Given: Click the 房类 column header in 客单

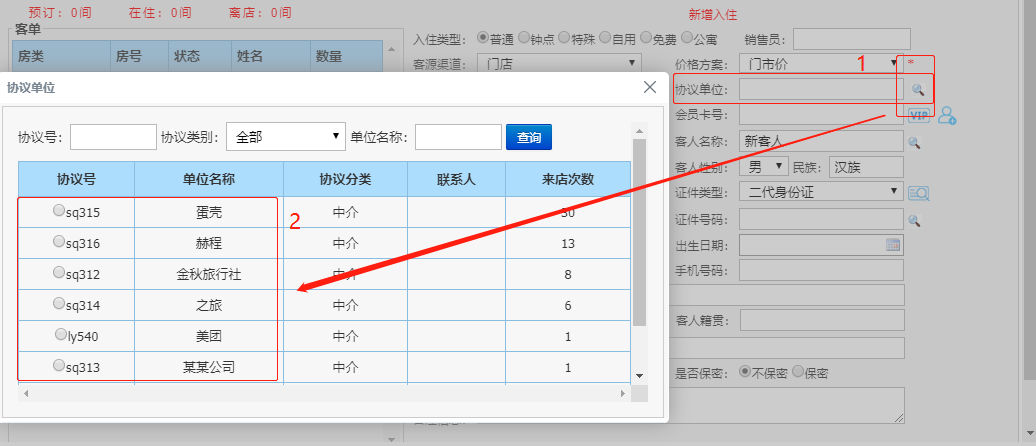Looking at the screenshot, I should (x=61, y=57).
